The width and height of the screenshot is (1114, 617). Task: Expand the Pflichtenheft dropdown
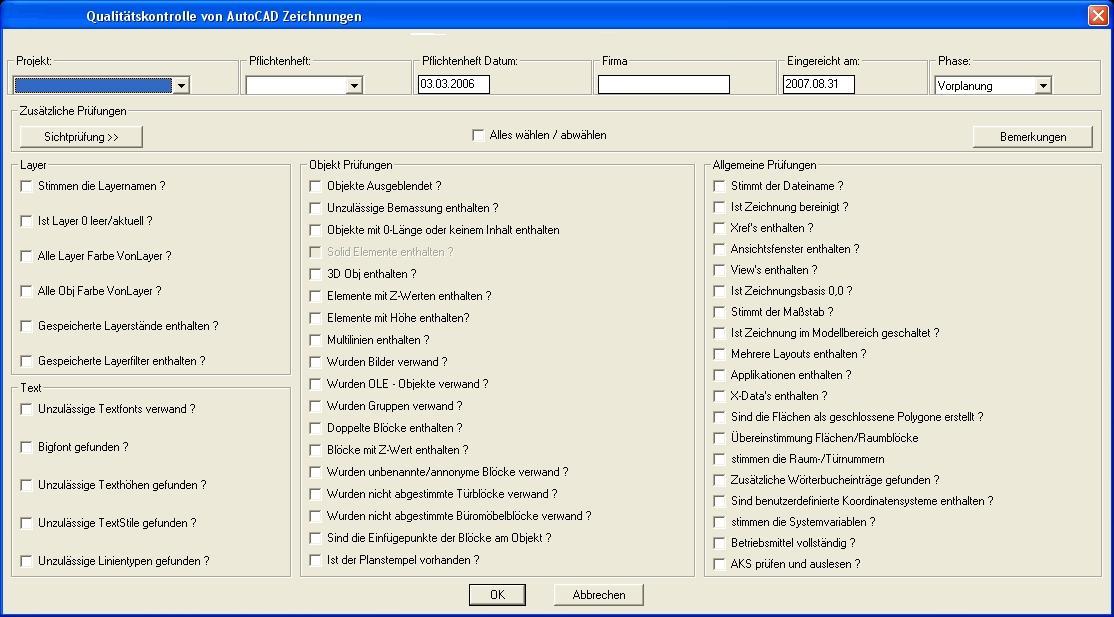click(x=354, y=86)
